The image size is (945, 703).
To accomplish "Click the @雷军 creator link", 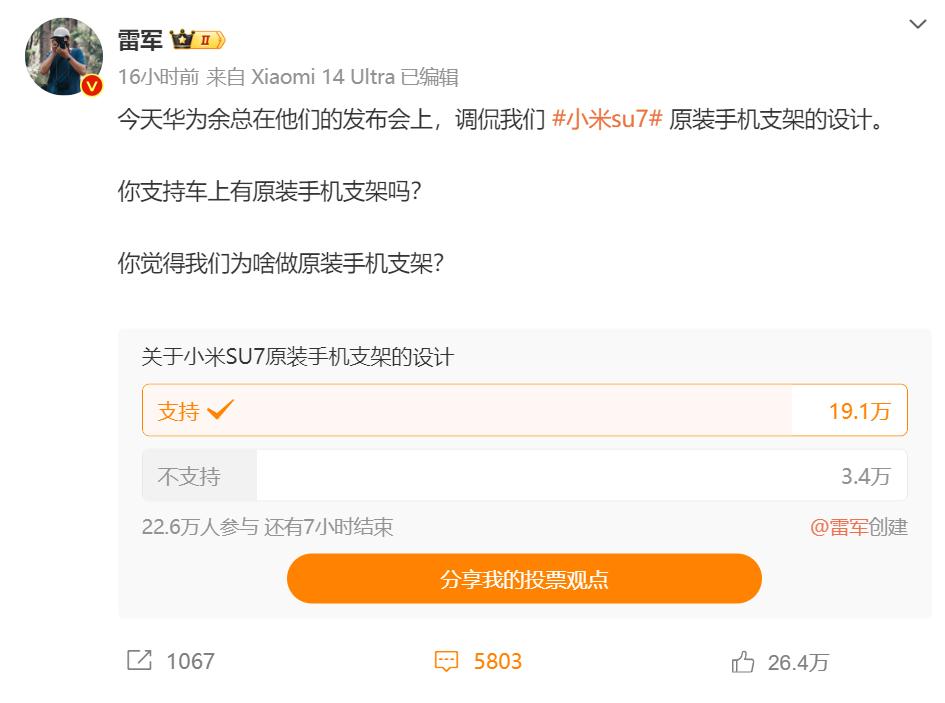I will coord(839,527).
